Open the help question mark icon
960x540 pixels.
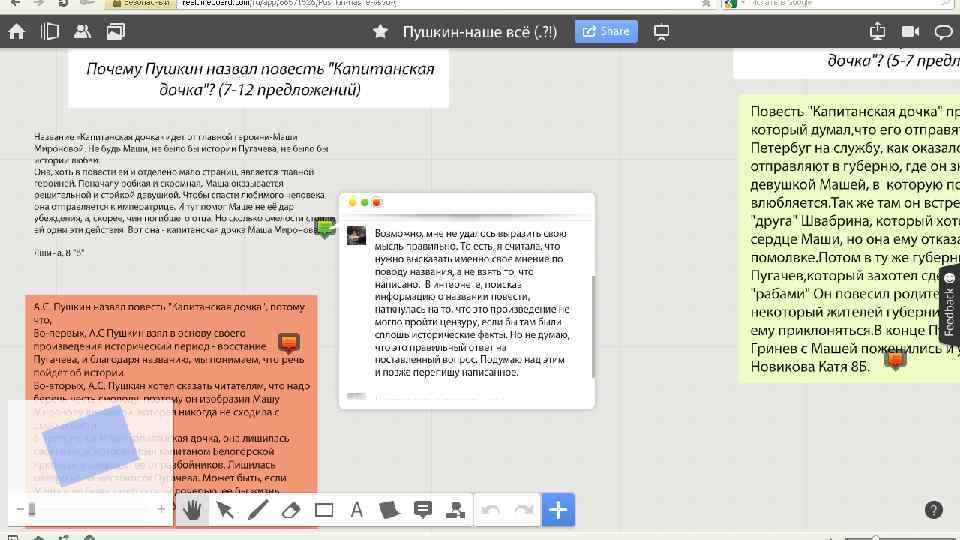pos(934,510)
